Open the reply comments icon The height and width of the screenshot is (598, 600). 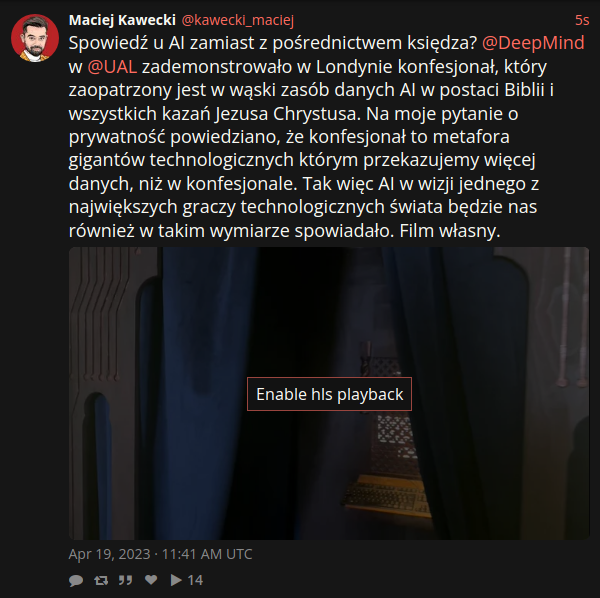coord(76,580)
